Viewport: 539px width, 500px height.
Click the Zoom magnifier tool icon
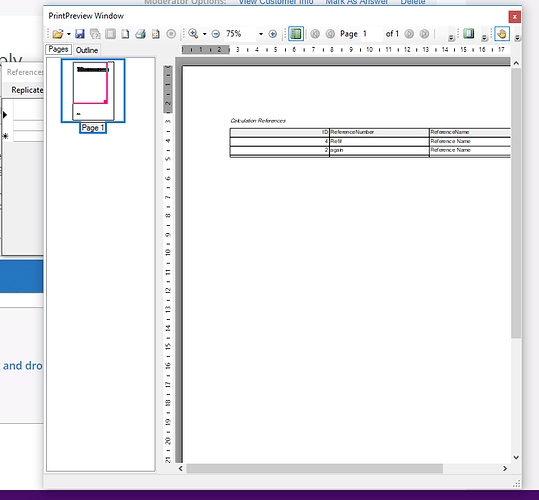click(193, 34)
